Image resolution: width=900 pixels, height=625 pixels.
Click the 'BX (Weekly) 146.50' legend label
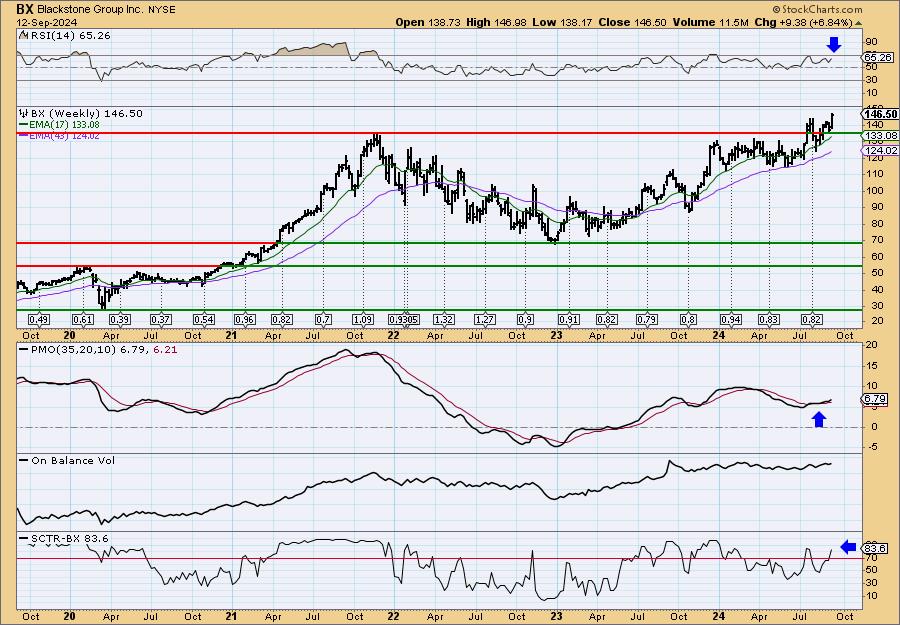(x=86, y=114)
